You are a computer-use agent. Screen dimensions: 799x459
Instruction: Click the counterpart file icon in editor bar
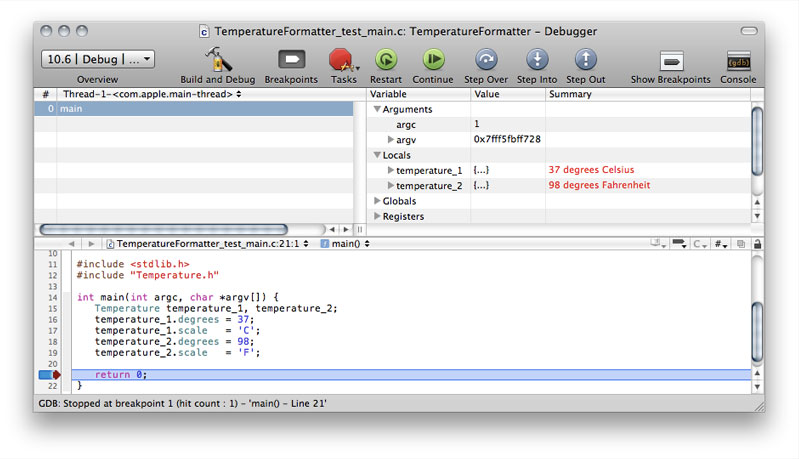tap(741, 244)
